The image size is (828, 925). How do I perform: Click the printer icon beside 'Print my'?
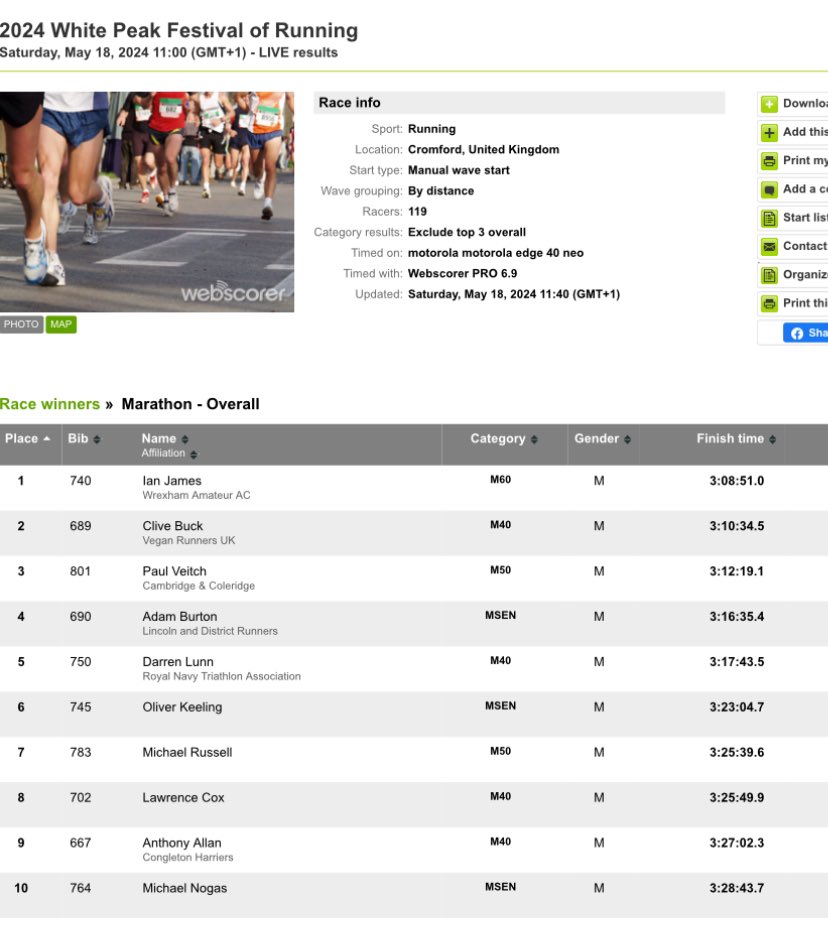tap(769, 161)
